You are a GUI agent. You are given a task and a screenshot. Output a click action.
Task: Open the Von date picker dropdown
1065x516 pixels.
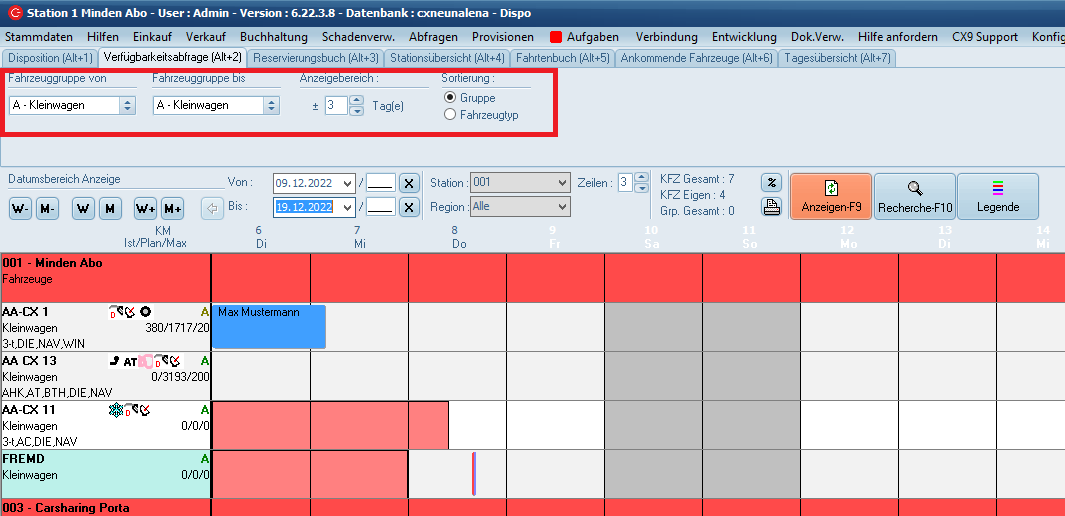click(x=347, y=183)
